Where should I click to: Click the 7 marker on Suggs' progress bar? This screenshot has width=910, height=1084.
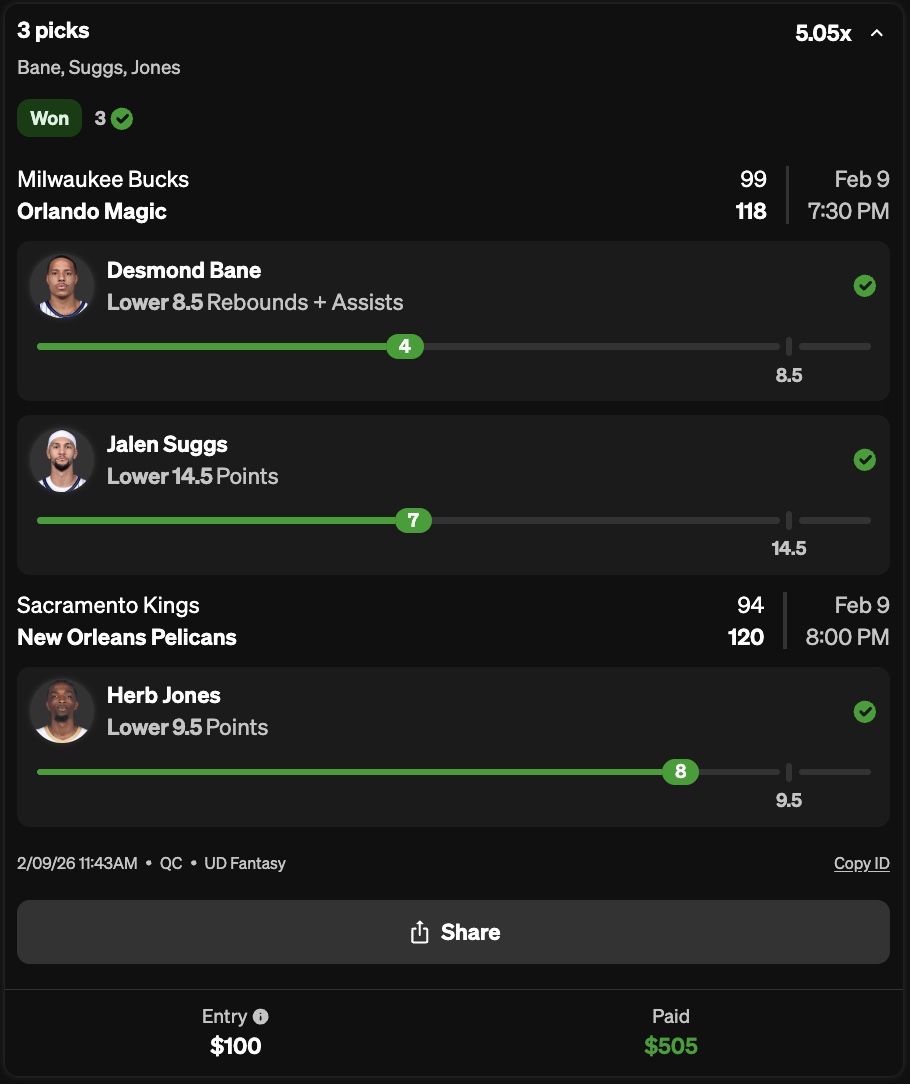coord(413,520)
